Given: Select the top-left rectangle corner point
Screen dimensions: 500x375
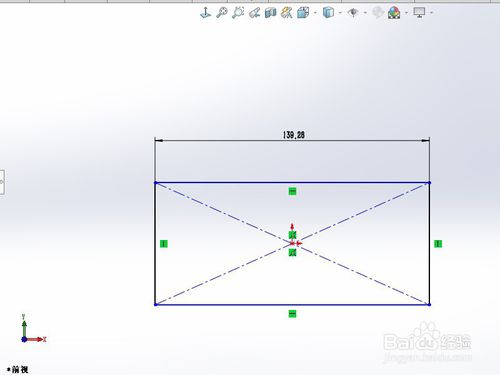Looking at the screenshot, I should point(155,183).
